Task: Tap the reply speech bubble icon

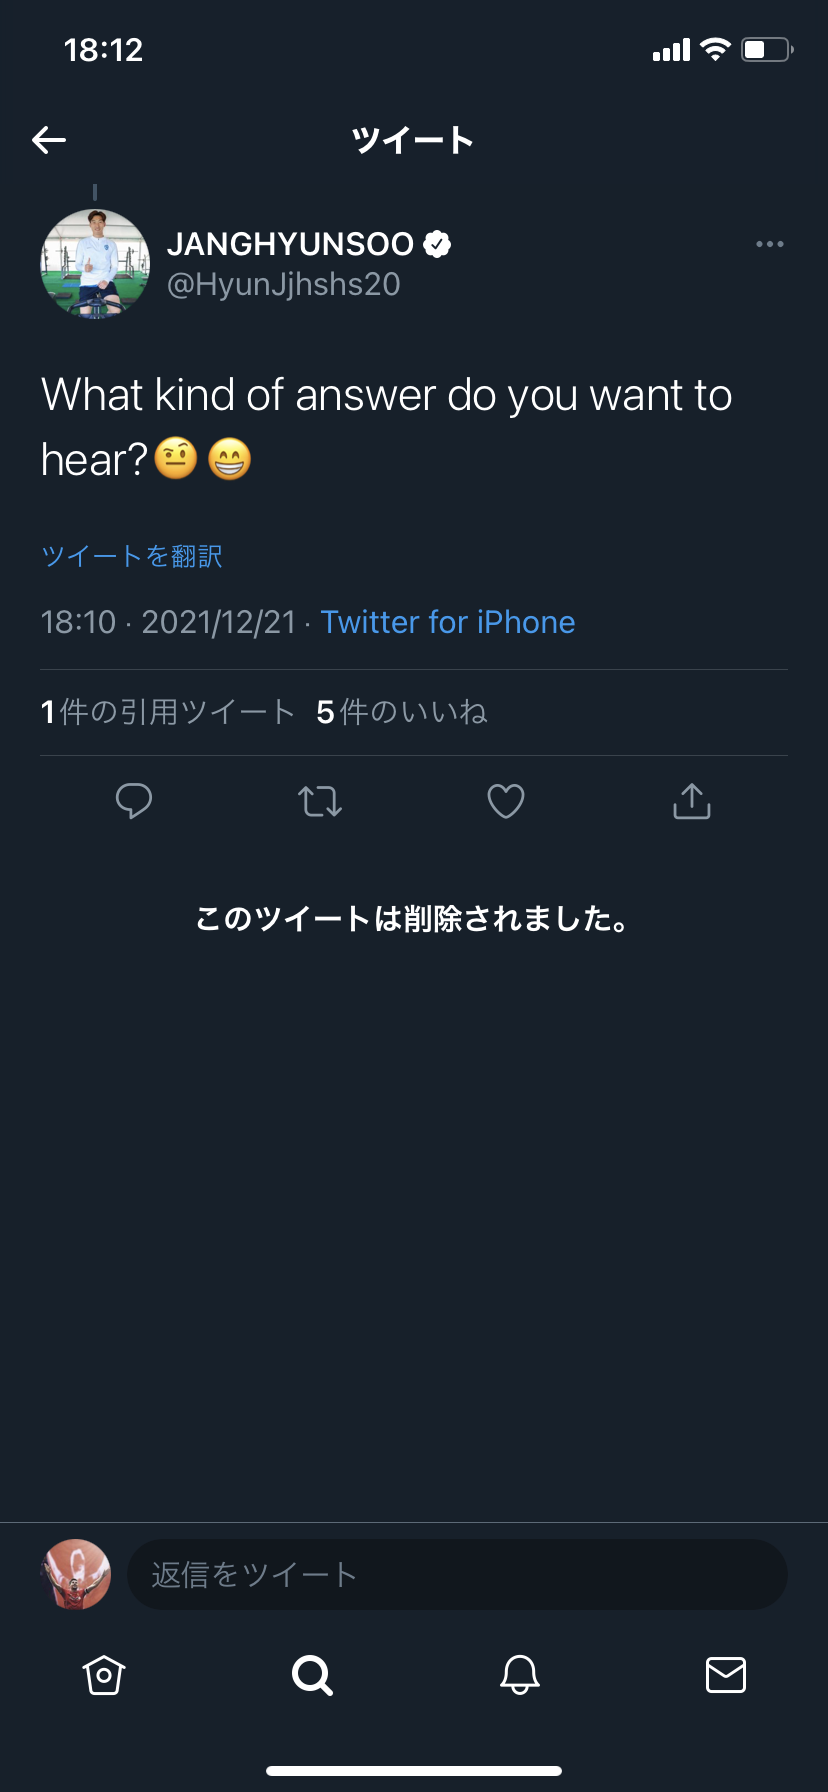Action: tap(134, 801)
